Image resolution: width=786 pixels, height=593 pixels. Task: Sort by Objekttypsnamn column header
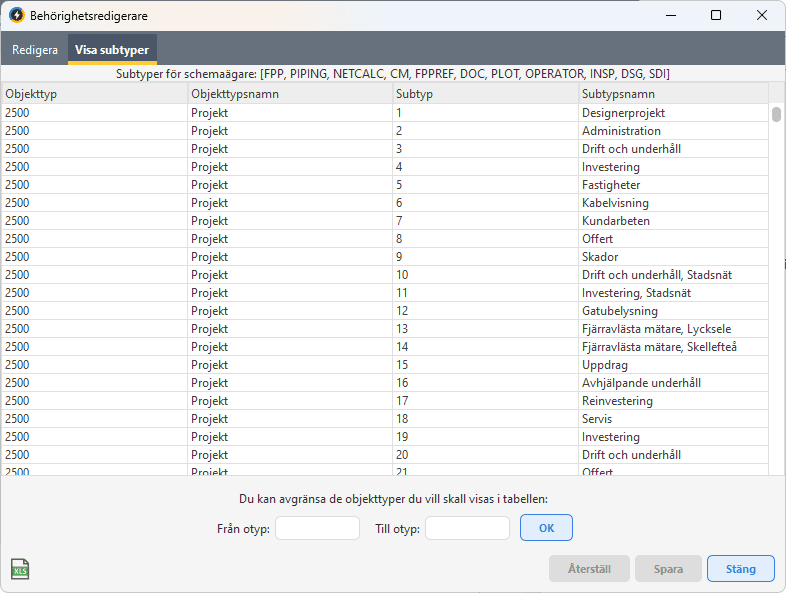tap(290, 93)
